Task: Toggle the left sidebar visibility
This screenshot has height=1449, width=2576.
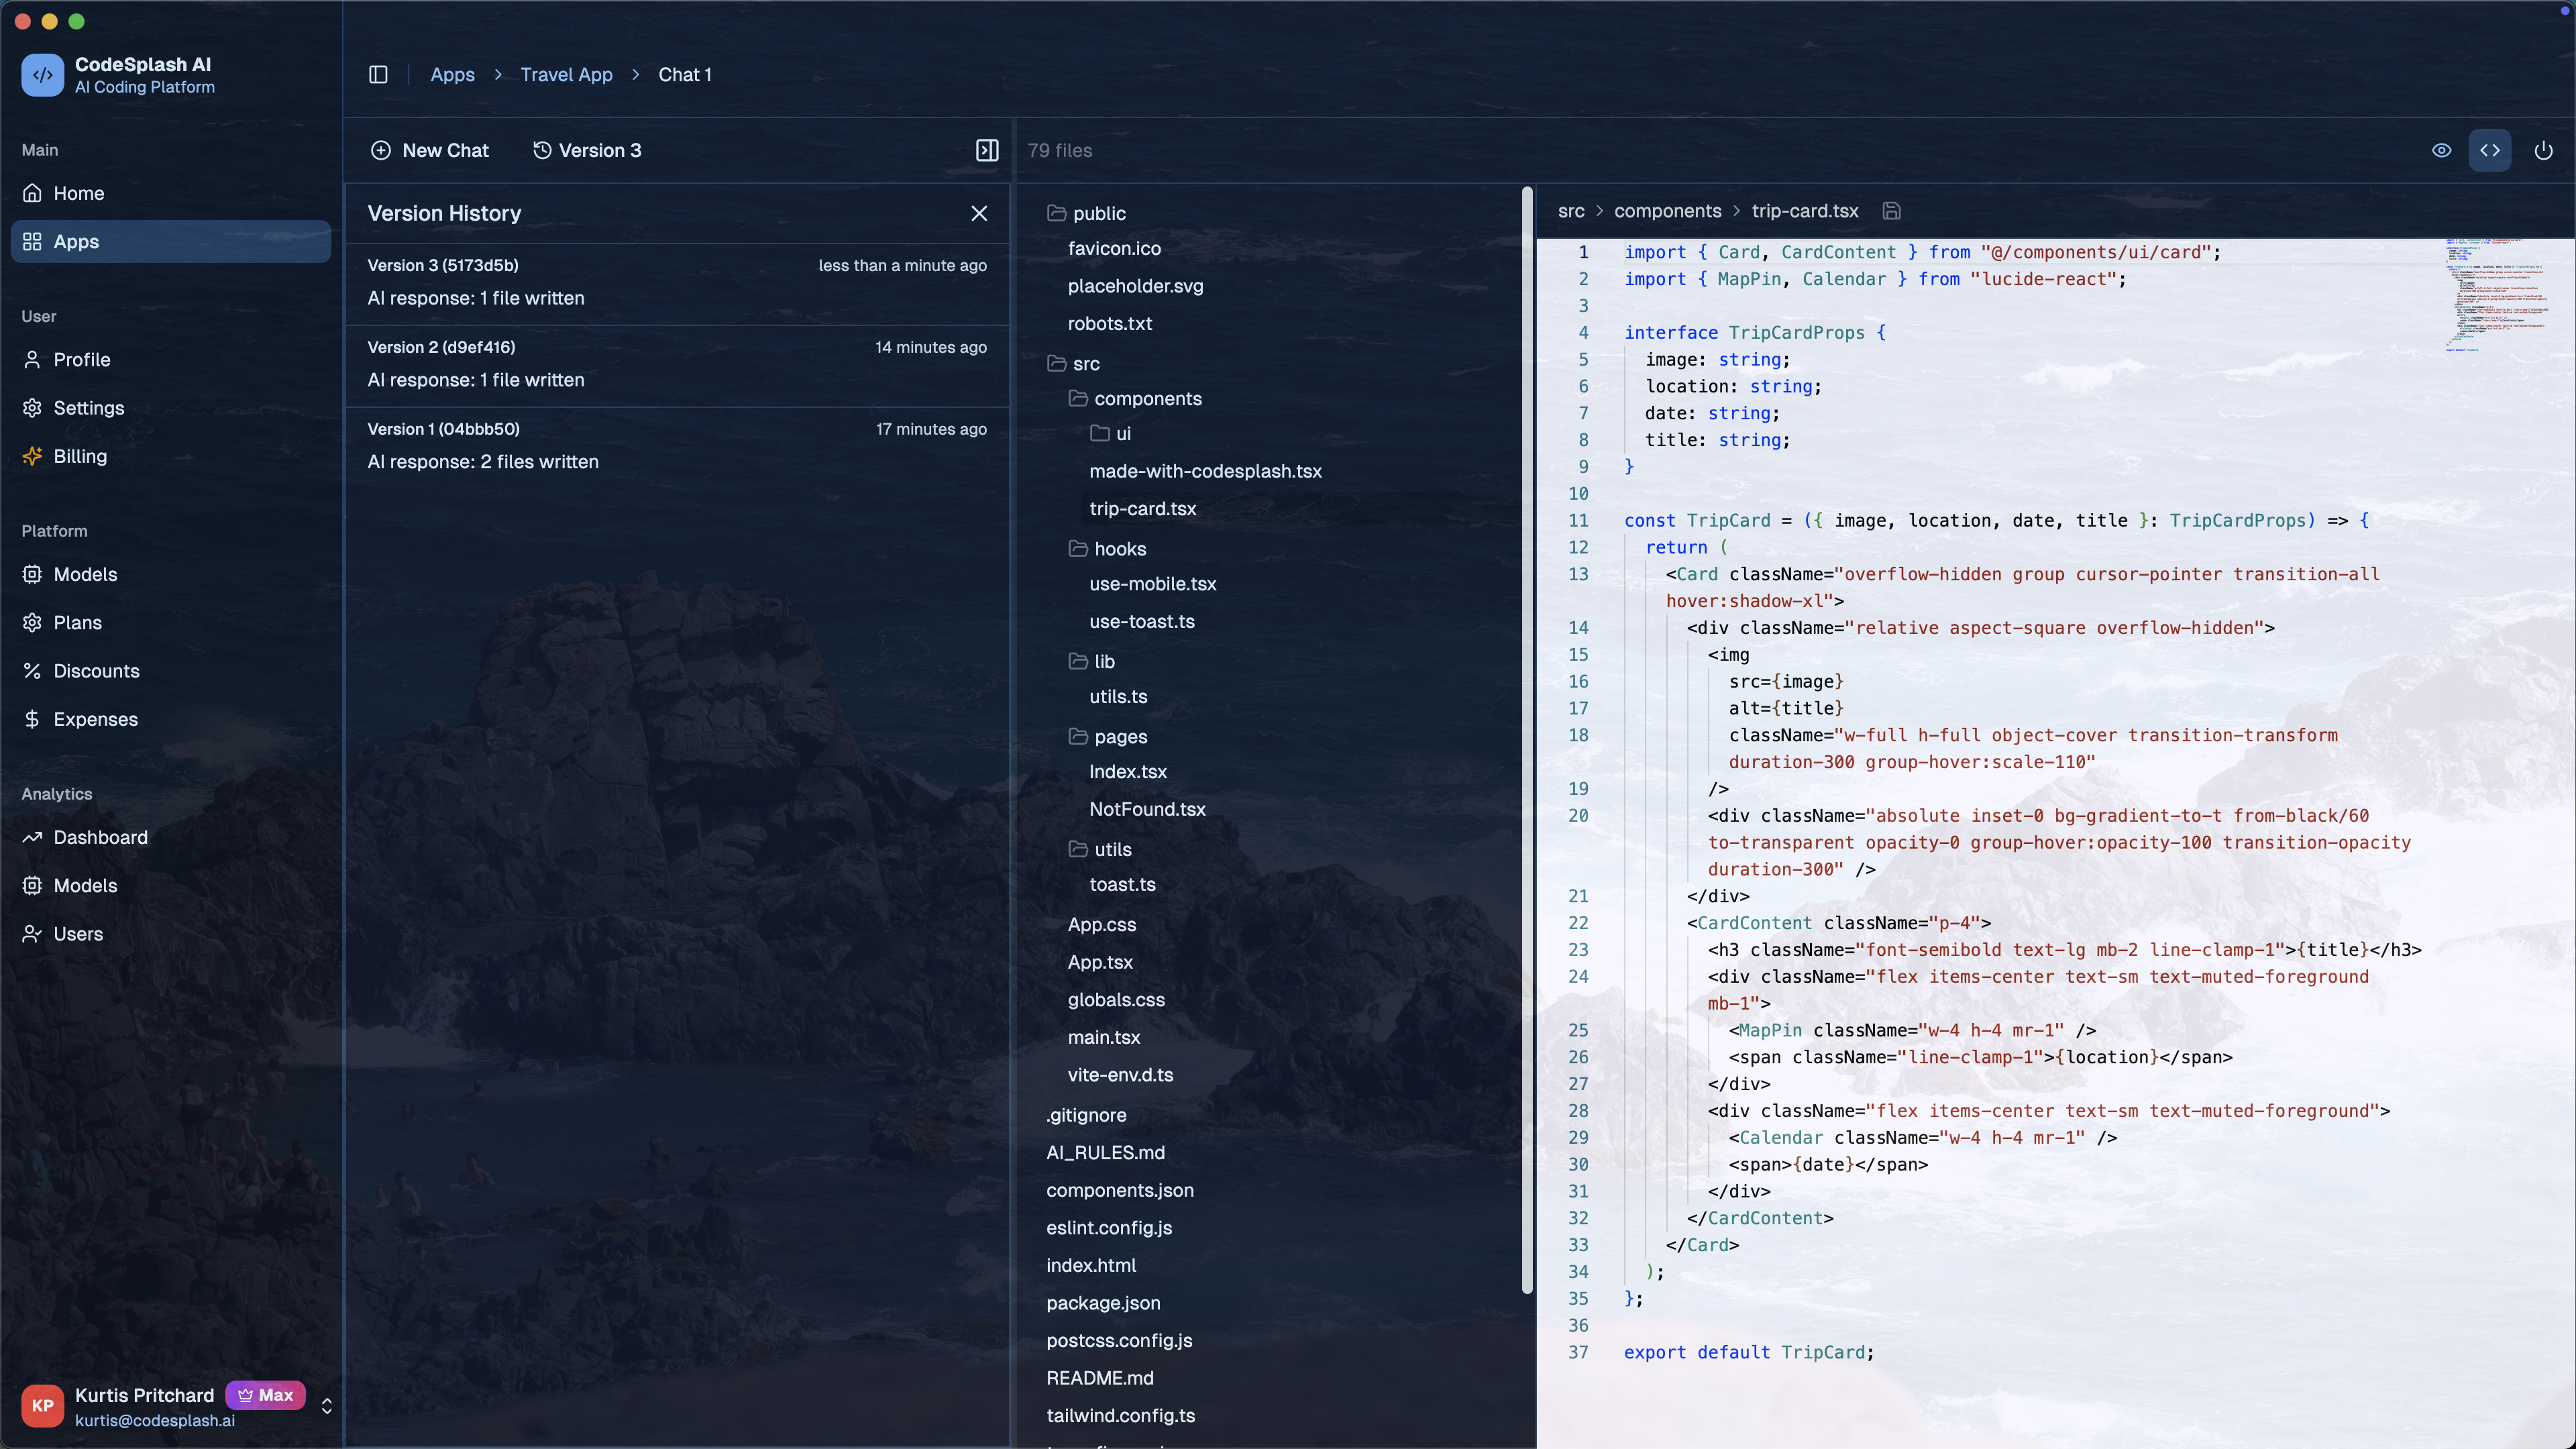Action: click(x=378, y=74)
